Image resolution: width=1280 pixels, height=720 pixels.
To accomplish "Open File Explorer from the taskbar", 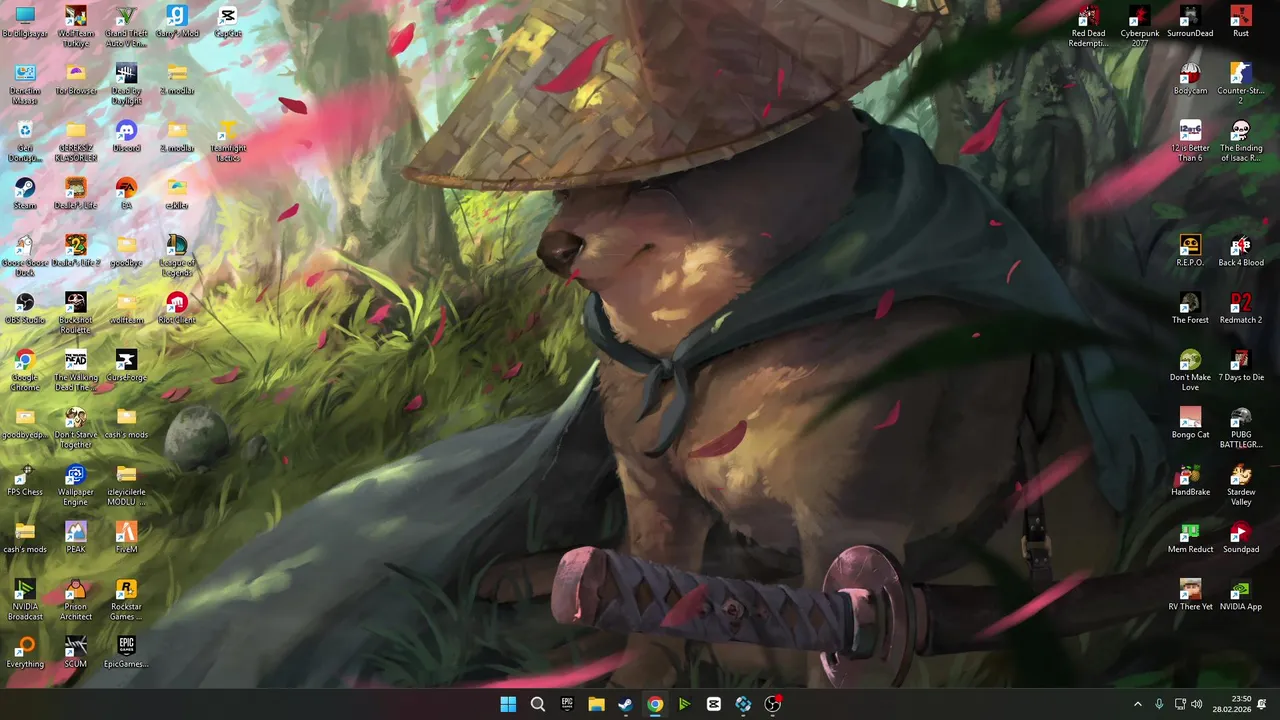I will click(x=596, y=704).
